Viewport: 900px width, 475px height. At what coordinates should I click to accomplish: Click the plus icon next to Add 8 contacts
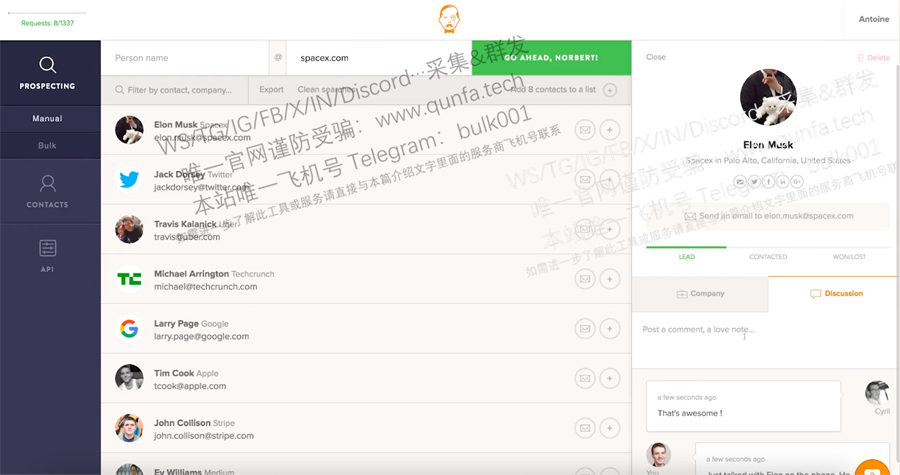[610, 90]
